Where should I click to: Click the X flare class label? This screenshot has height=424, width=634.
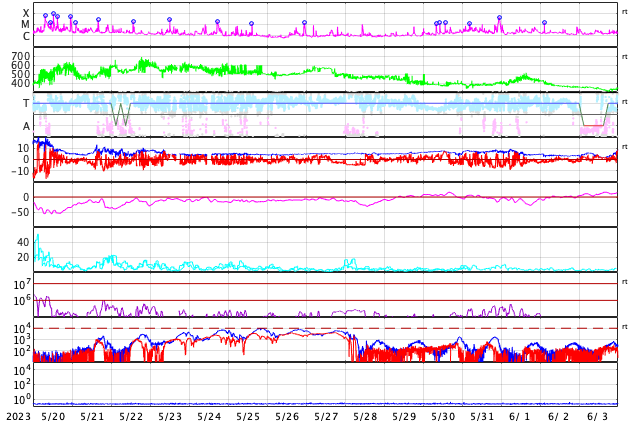[26, 13]
